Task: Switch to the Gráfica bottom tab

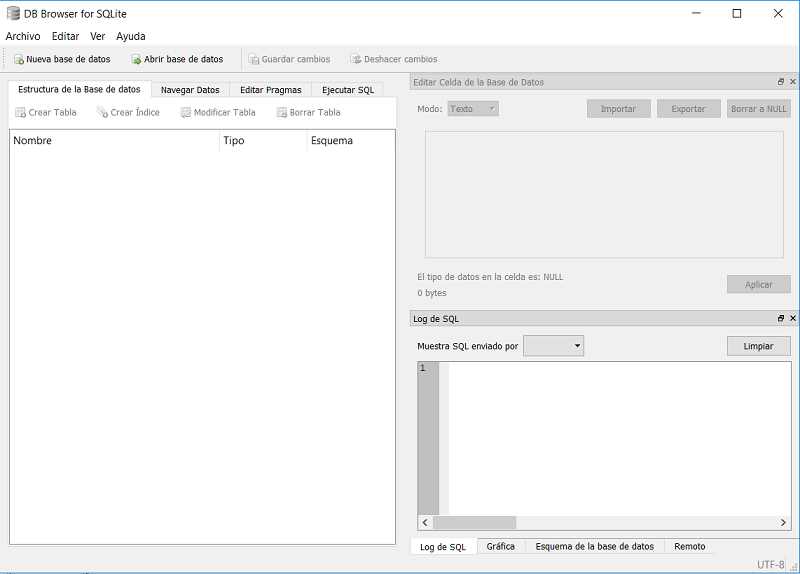Action: 501,546
